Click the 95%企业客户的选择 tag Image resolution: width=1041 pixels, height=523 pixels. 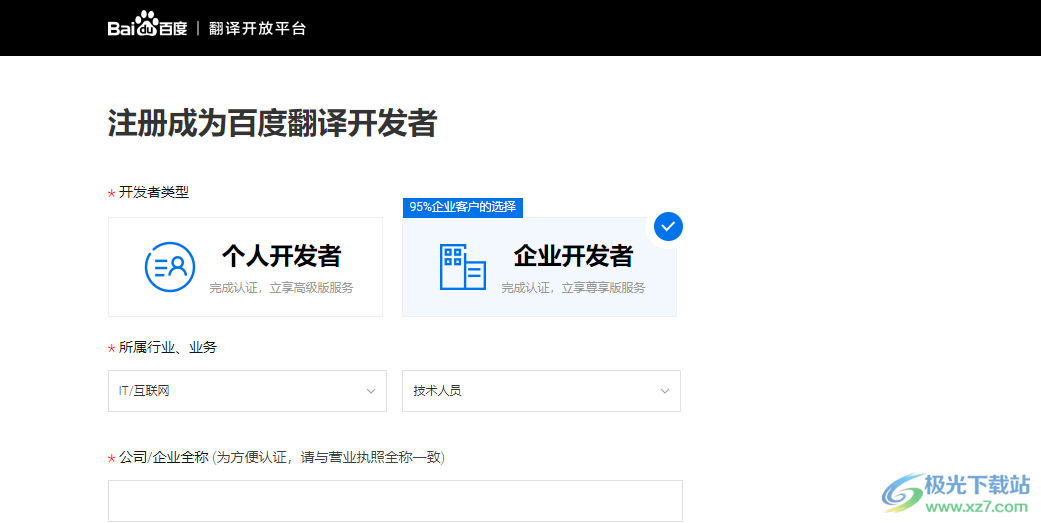(x=463, y=207)
